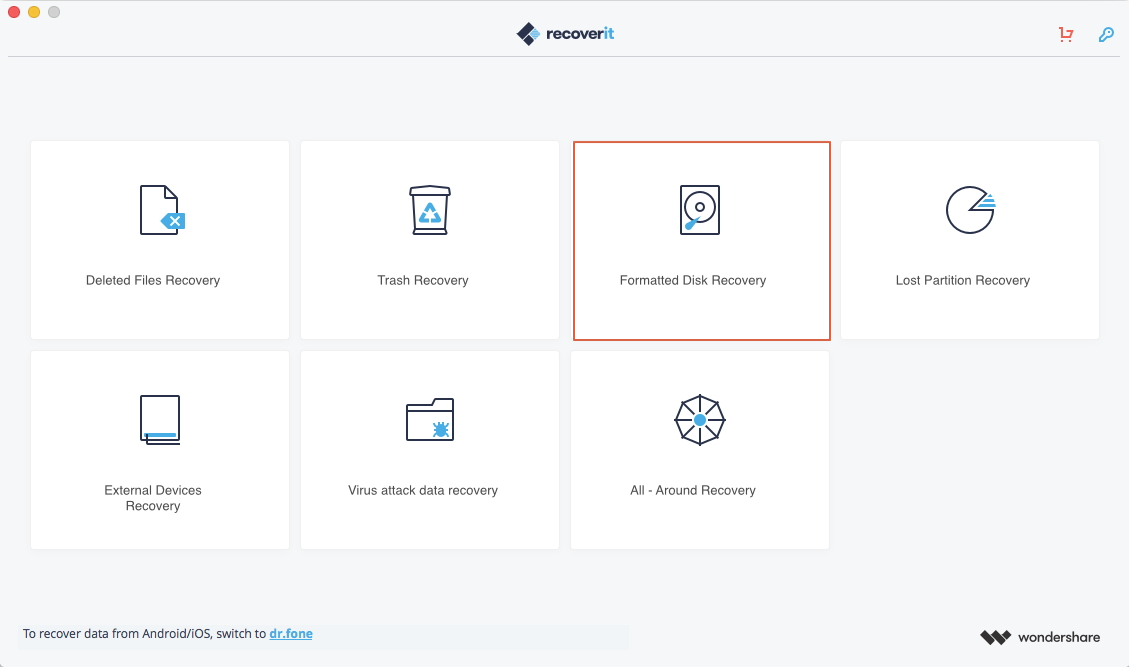Minimize the window with the yellow button
The image size is (1129, 667).
tap(34, 12)
